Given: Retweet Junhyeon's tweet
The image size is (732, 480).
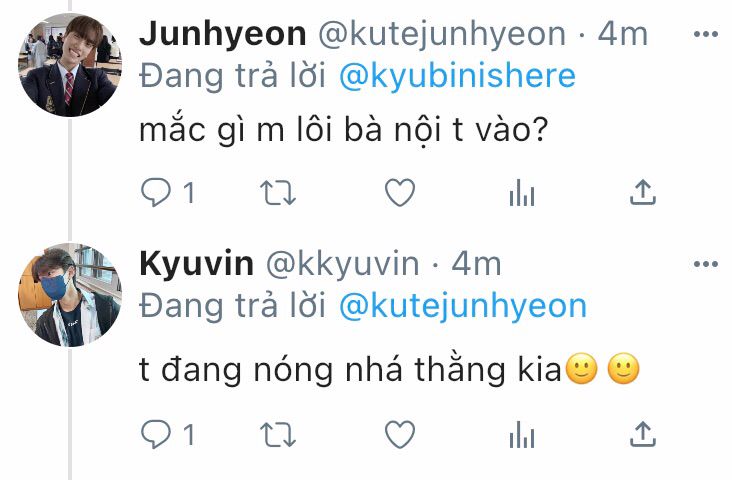Looking at the screenshot, I should [278, 192].
